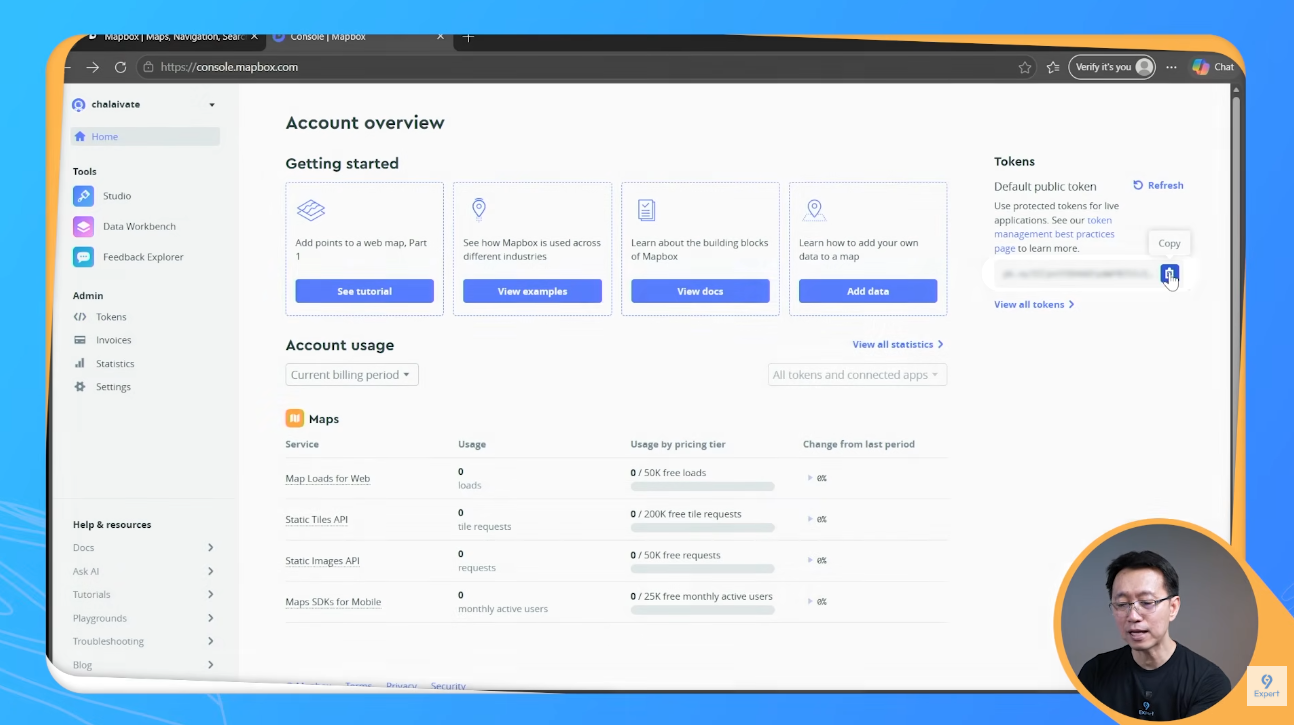This screenshot has height=725, width=1294.
Task: Click the Add data button
Action: pos(868,291)
